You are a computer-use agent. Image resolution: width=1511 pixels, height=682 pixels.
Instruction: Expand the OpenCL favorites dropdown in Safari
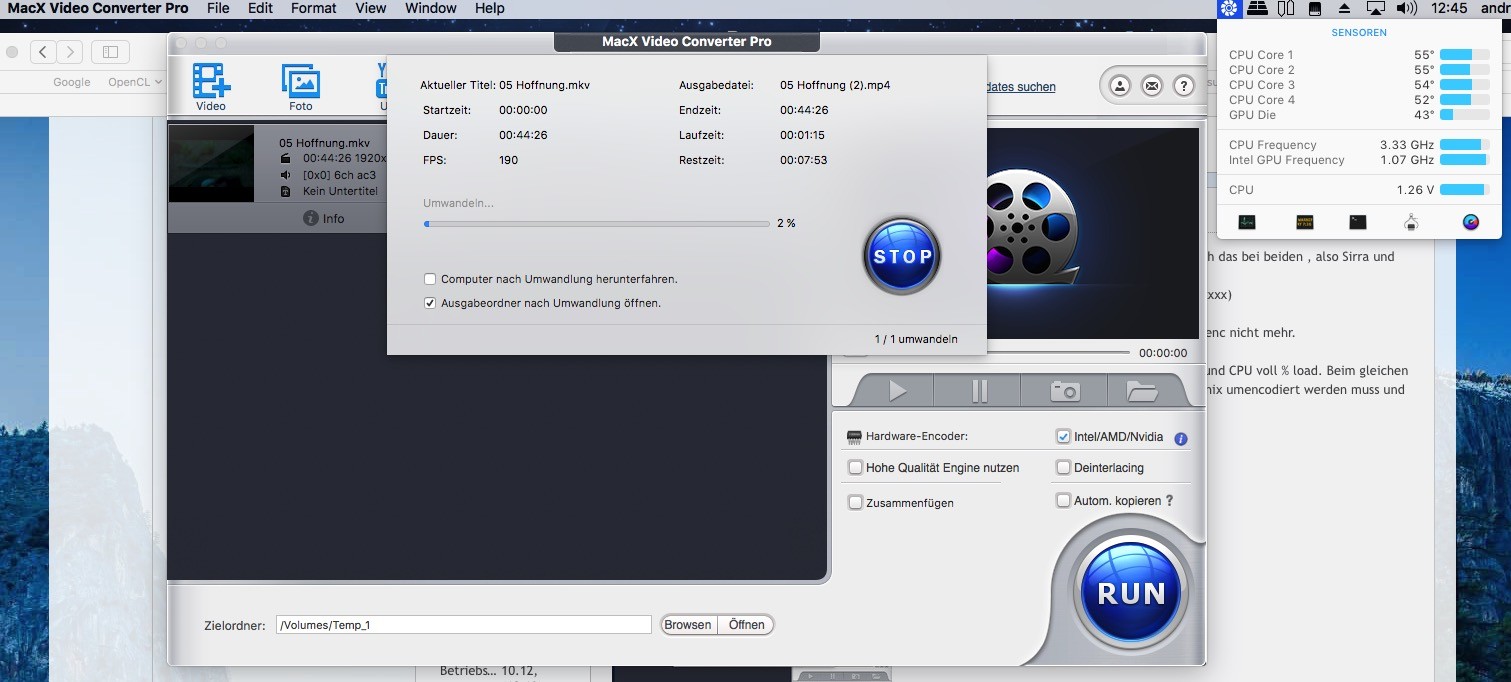[135, 82]
